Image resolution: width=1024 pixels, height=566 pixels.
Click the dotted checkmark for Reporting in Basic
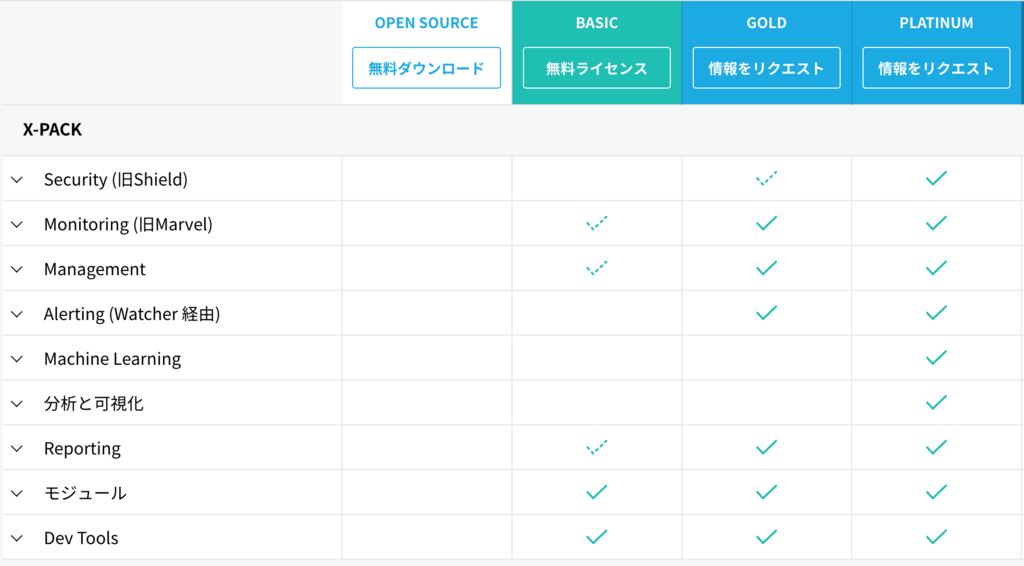coord(596,447)
